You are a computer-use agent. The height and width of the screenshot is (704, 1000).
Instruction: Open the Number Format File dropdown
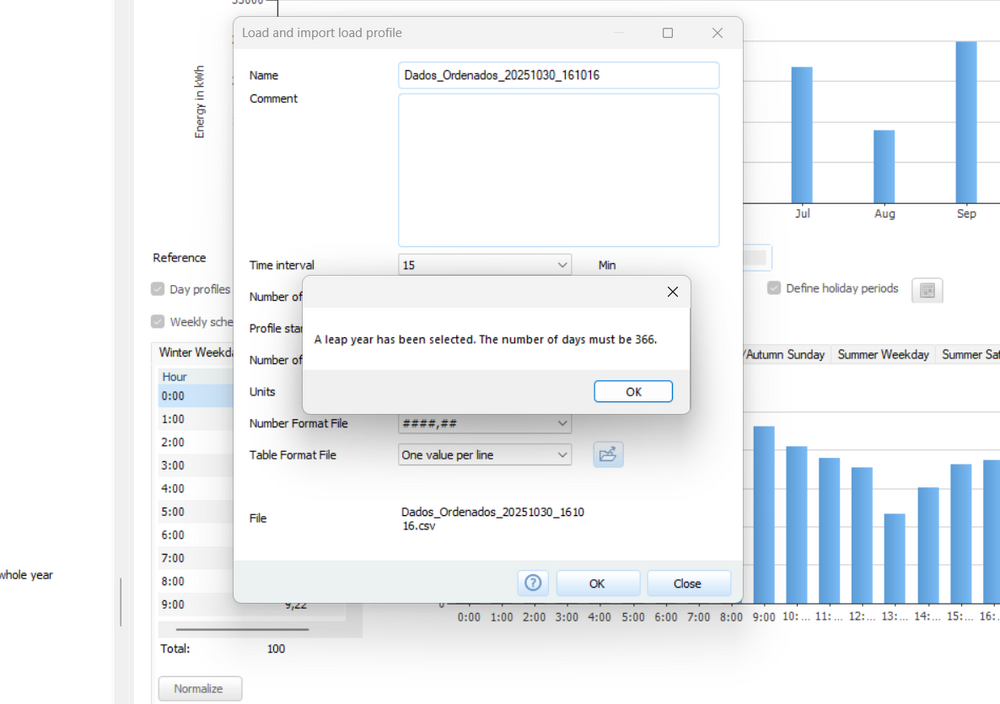[561, 424]
